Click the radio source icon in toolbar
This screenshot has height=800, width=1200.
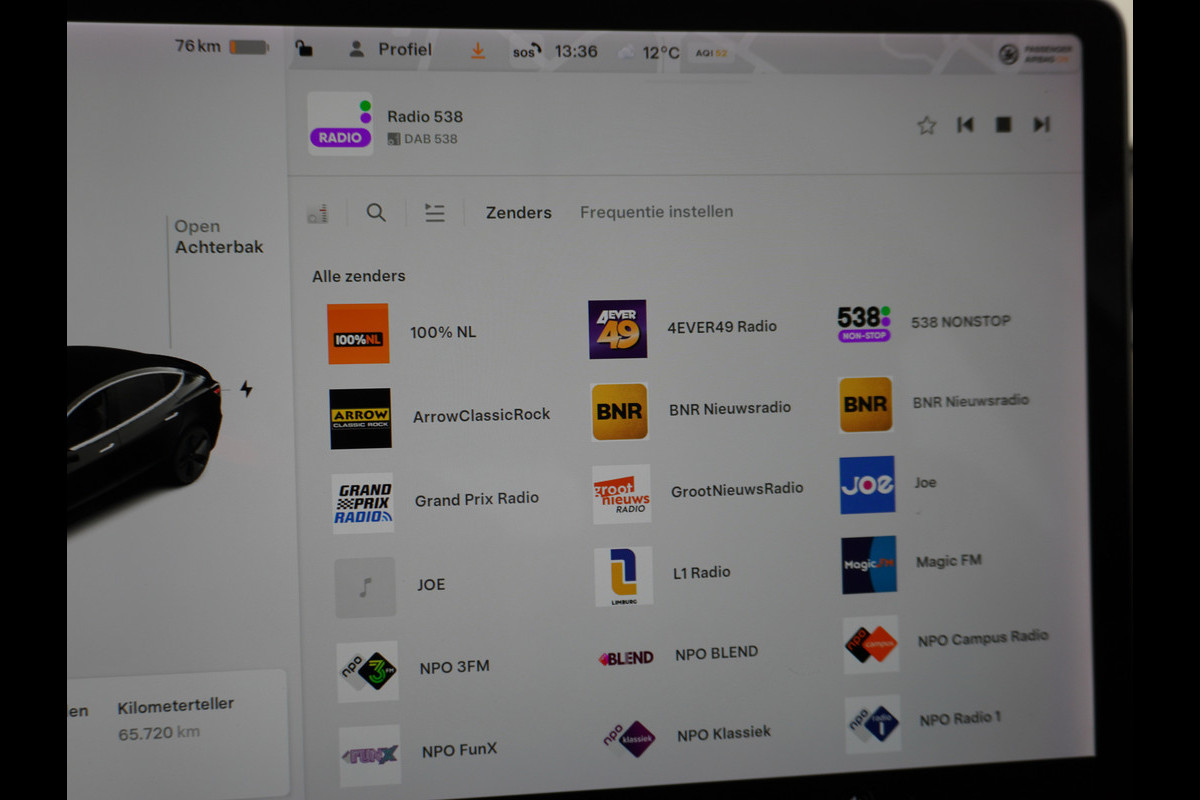coord(317,213)
